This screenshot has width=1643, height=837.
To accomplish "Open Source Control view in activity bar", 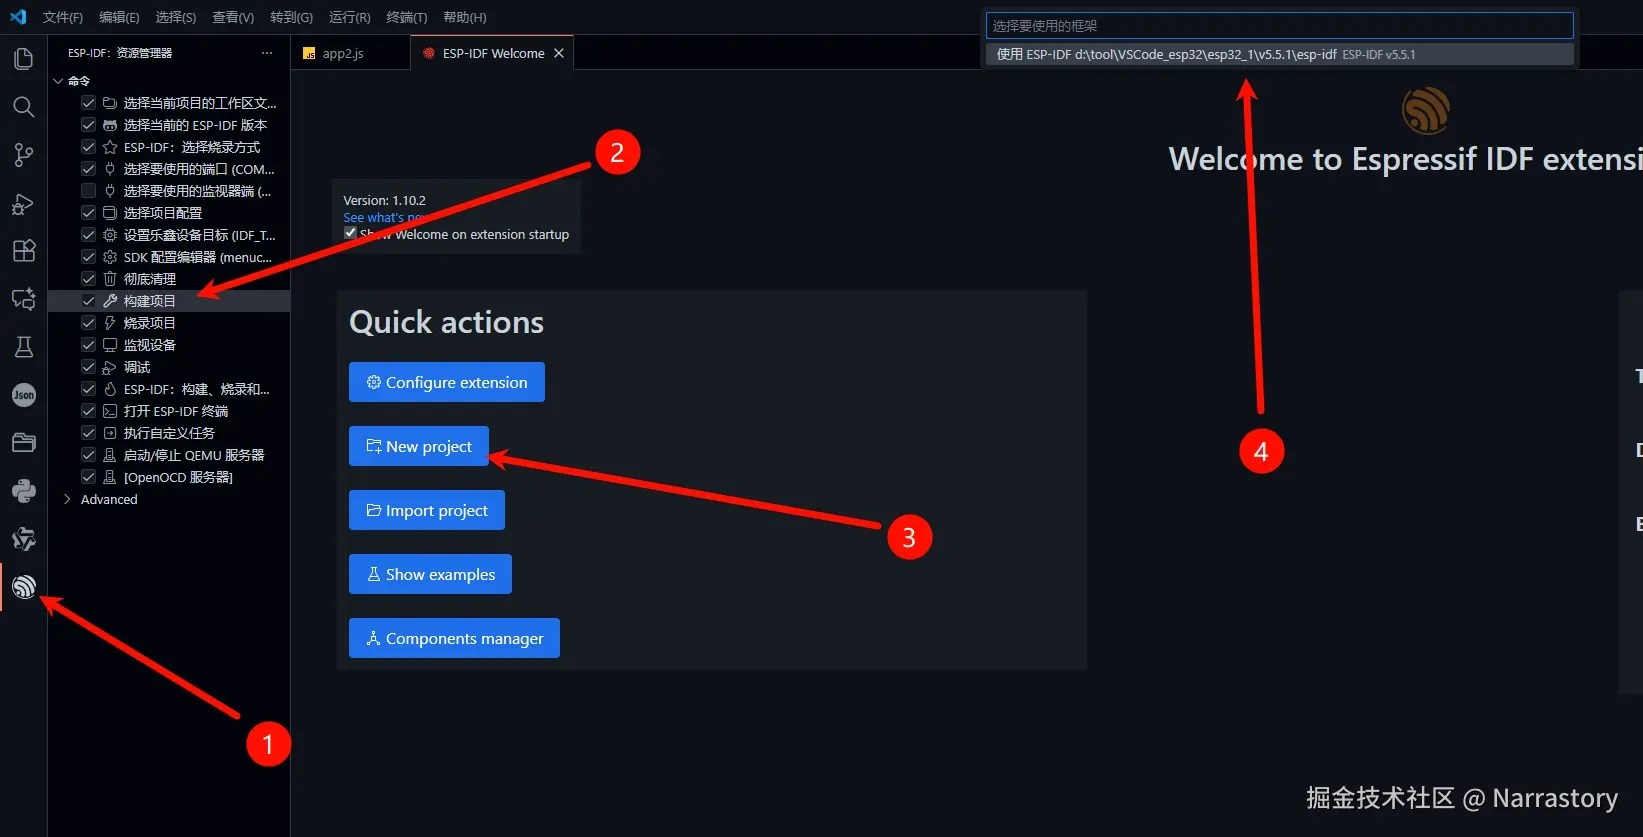I will point(23,155).
